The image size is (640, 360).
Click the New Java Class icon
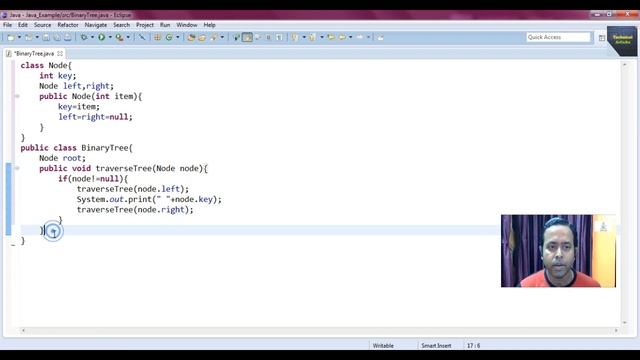pos(169,37)
